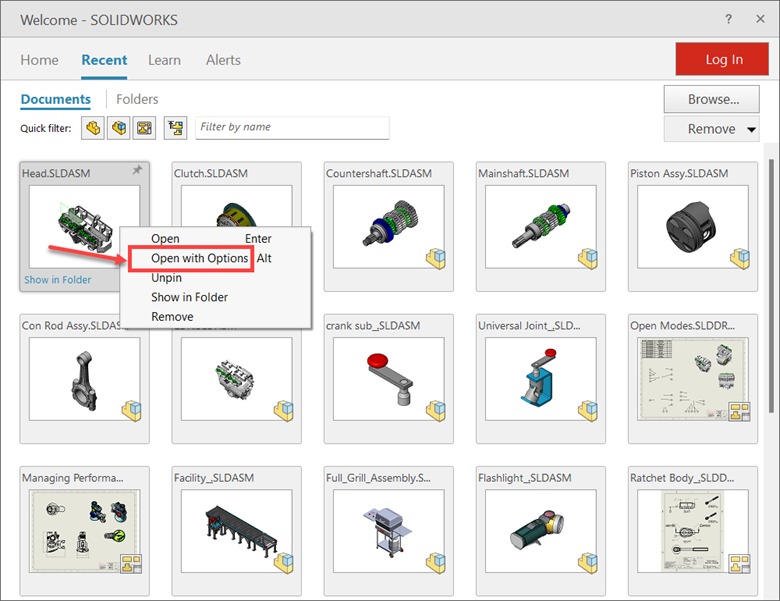Click the Filter by name field

(x=292, y=128)
